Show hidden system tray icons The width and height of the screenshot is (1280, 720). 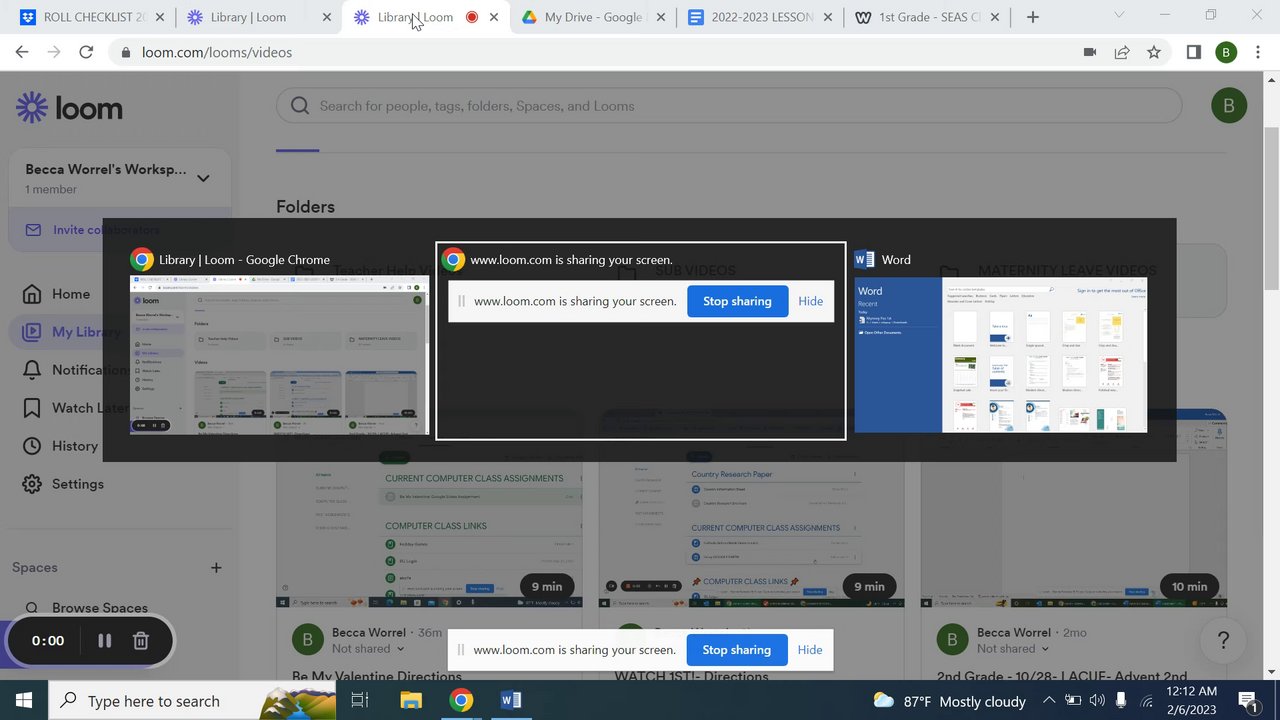pyautogui.click(x=1048, y=701)
